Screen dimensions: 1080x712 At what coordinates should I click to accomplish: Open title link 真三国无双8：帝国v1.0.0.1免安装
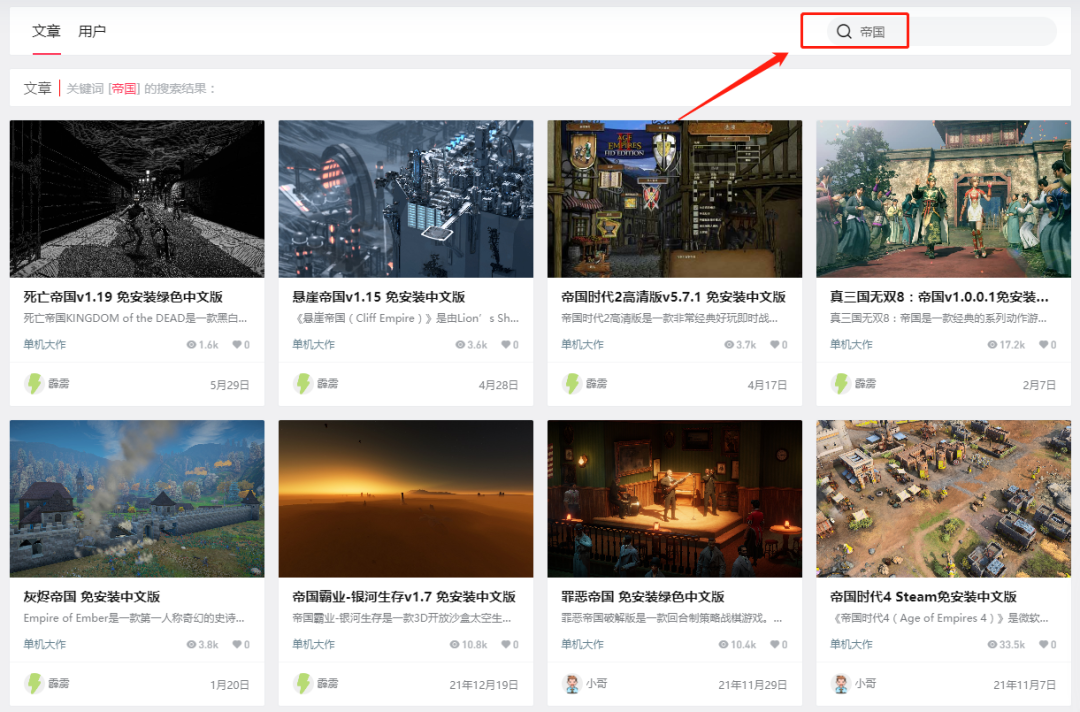(939, 297)
